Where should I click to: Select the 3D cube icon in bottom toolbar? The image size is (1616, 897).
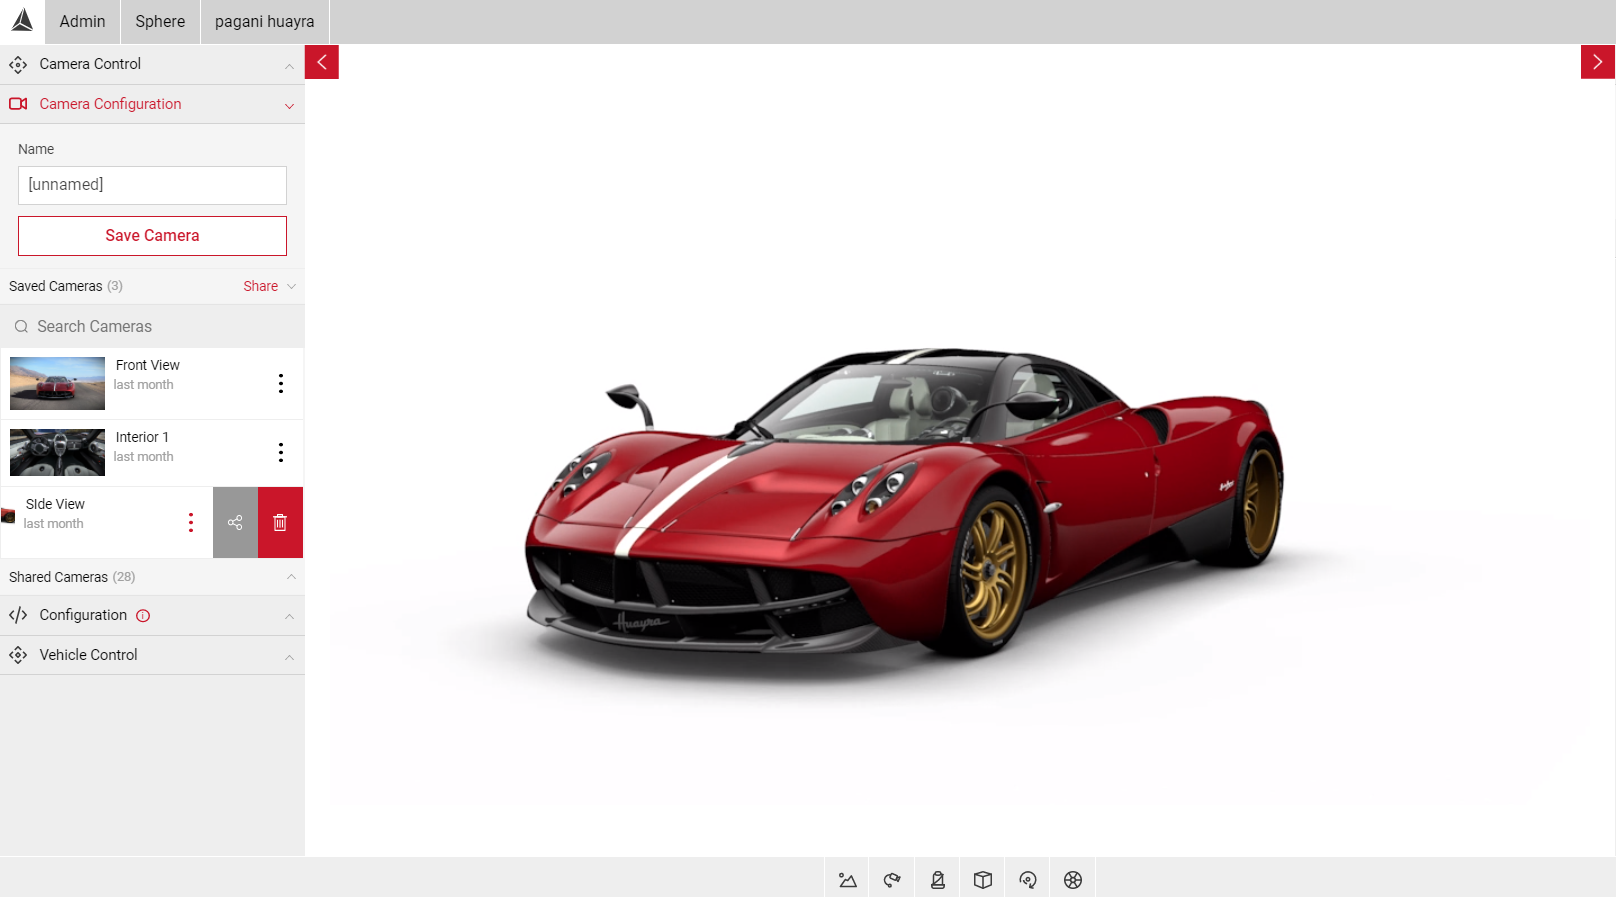pyautogui.click(x=982, y=880)
